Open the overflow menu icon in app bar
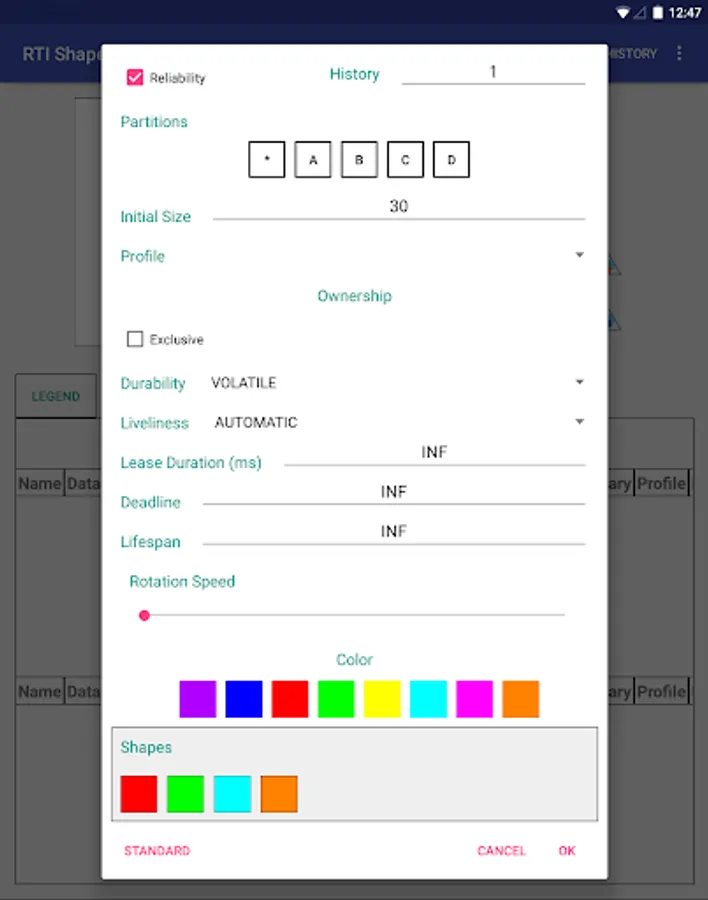The image size is (708, 900). point(679,53)
